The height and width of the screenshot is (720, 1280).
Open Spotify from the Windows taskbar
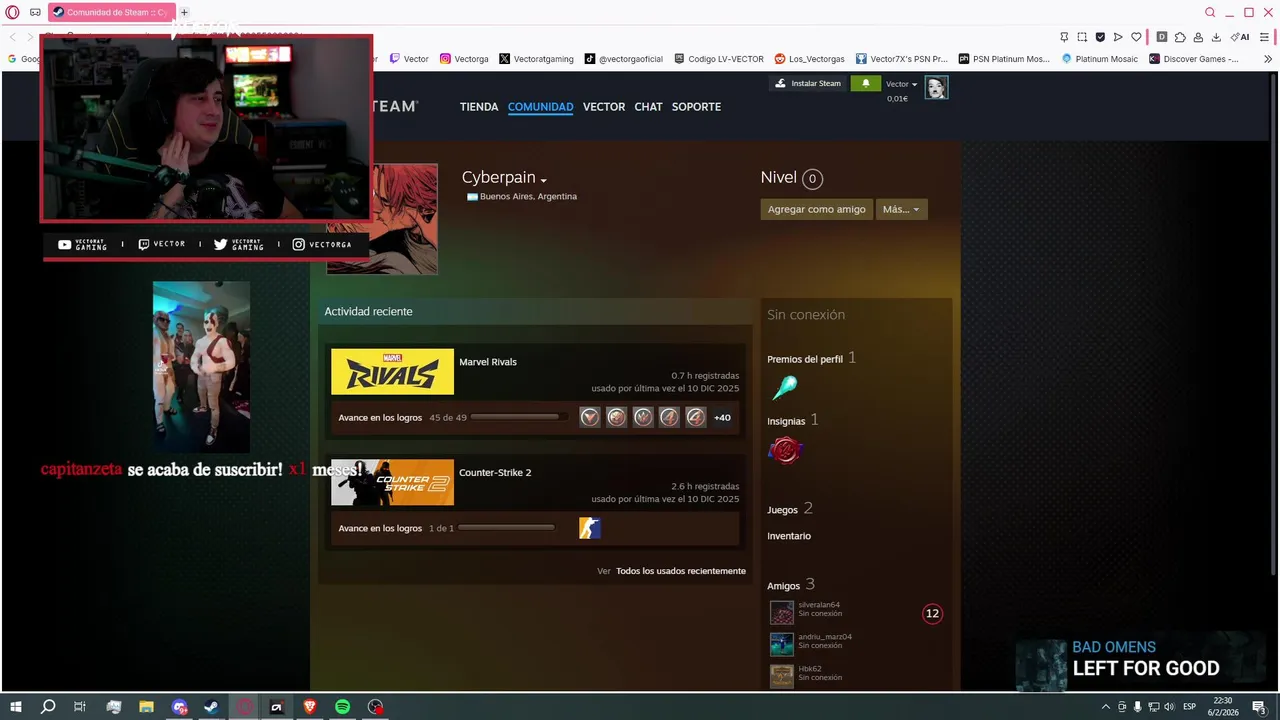342,707
